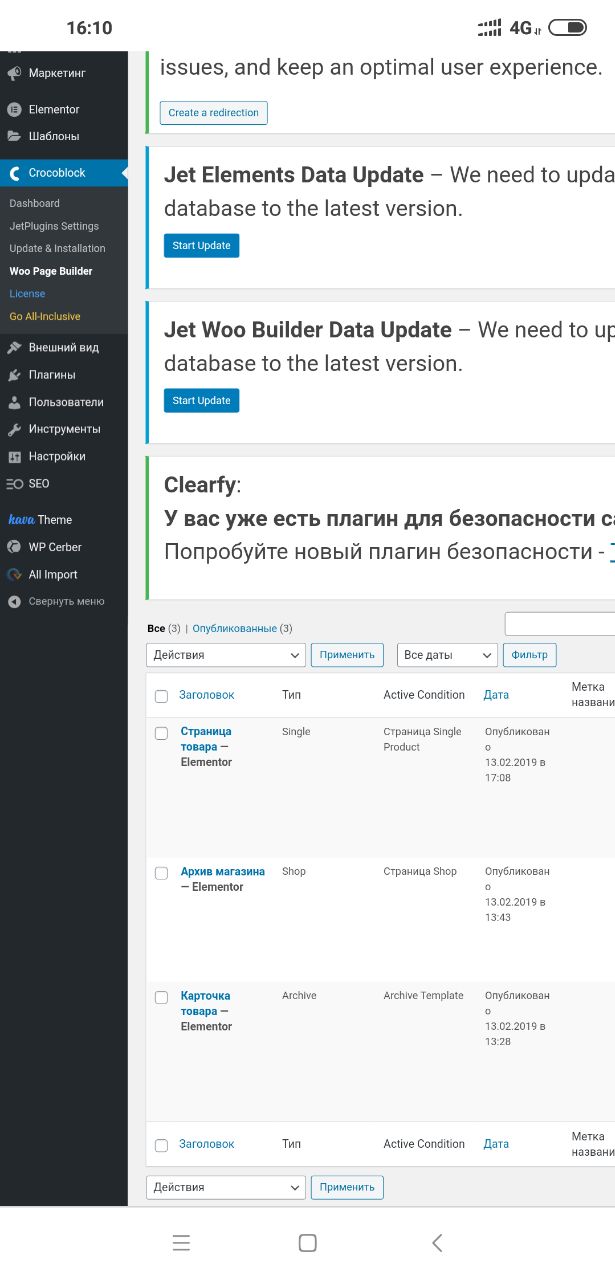Viewport: 615px width, 1280px height.
Task: Click the SEO menu icon
Action: click(14, 484)
